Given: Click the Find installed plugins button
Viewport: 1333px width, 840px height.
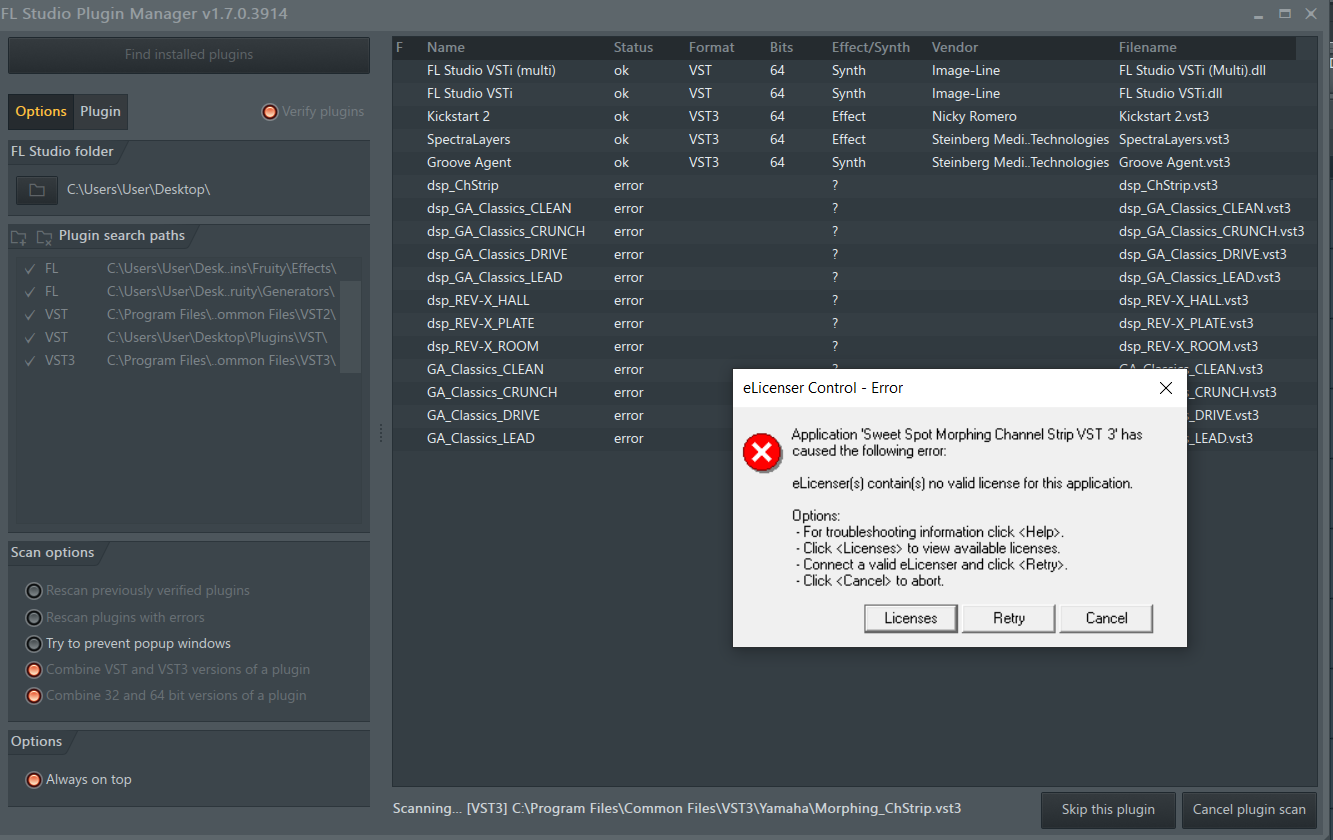Looking at the screenshot, I should (x=189, y=55).
